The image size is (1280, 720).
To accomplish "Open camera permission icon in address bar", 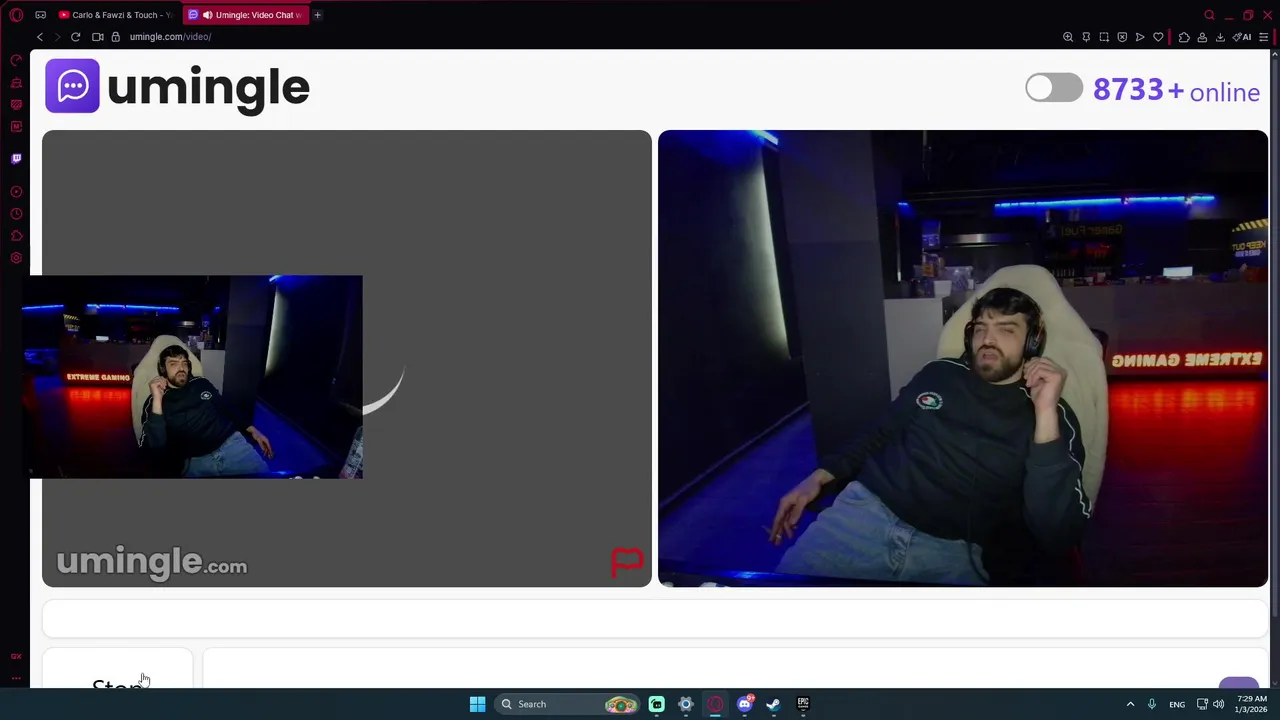I will coord(98,37).
